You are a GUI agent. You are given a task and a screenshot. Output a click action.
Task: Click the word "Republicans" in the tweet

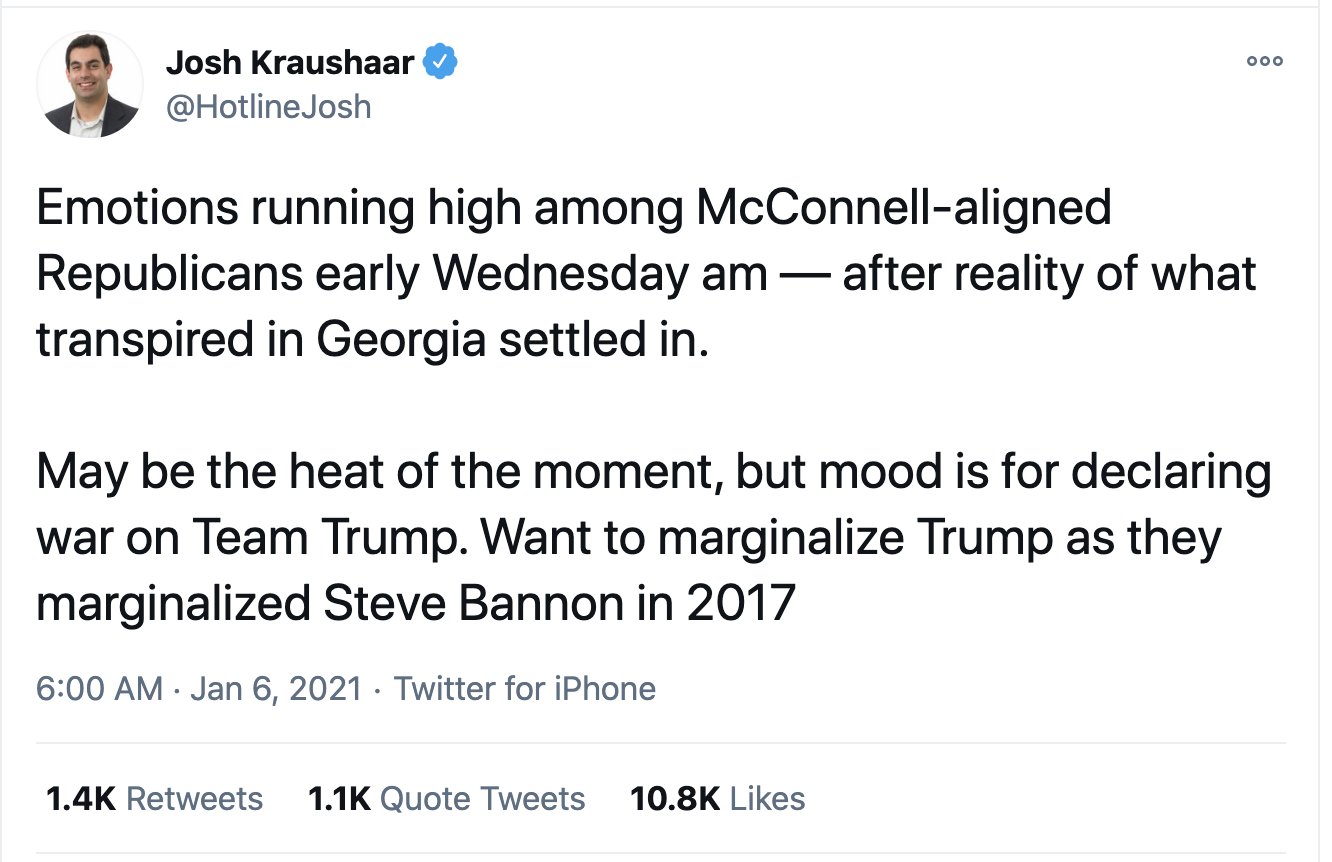(x=172, y=274)
